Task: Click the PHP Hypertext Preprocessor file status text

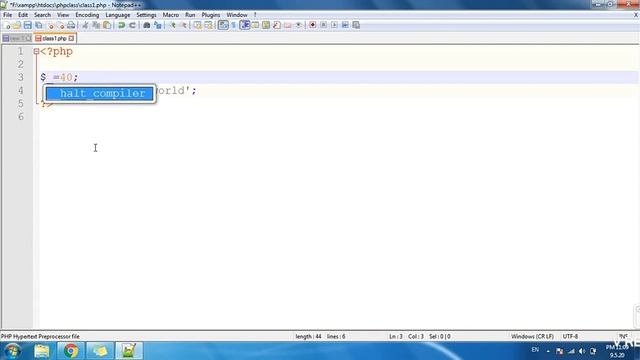Action: point(40,336)
